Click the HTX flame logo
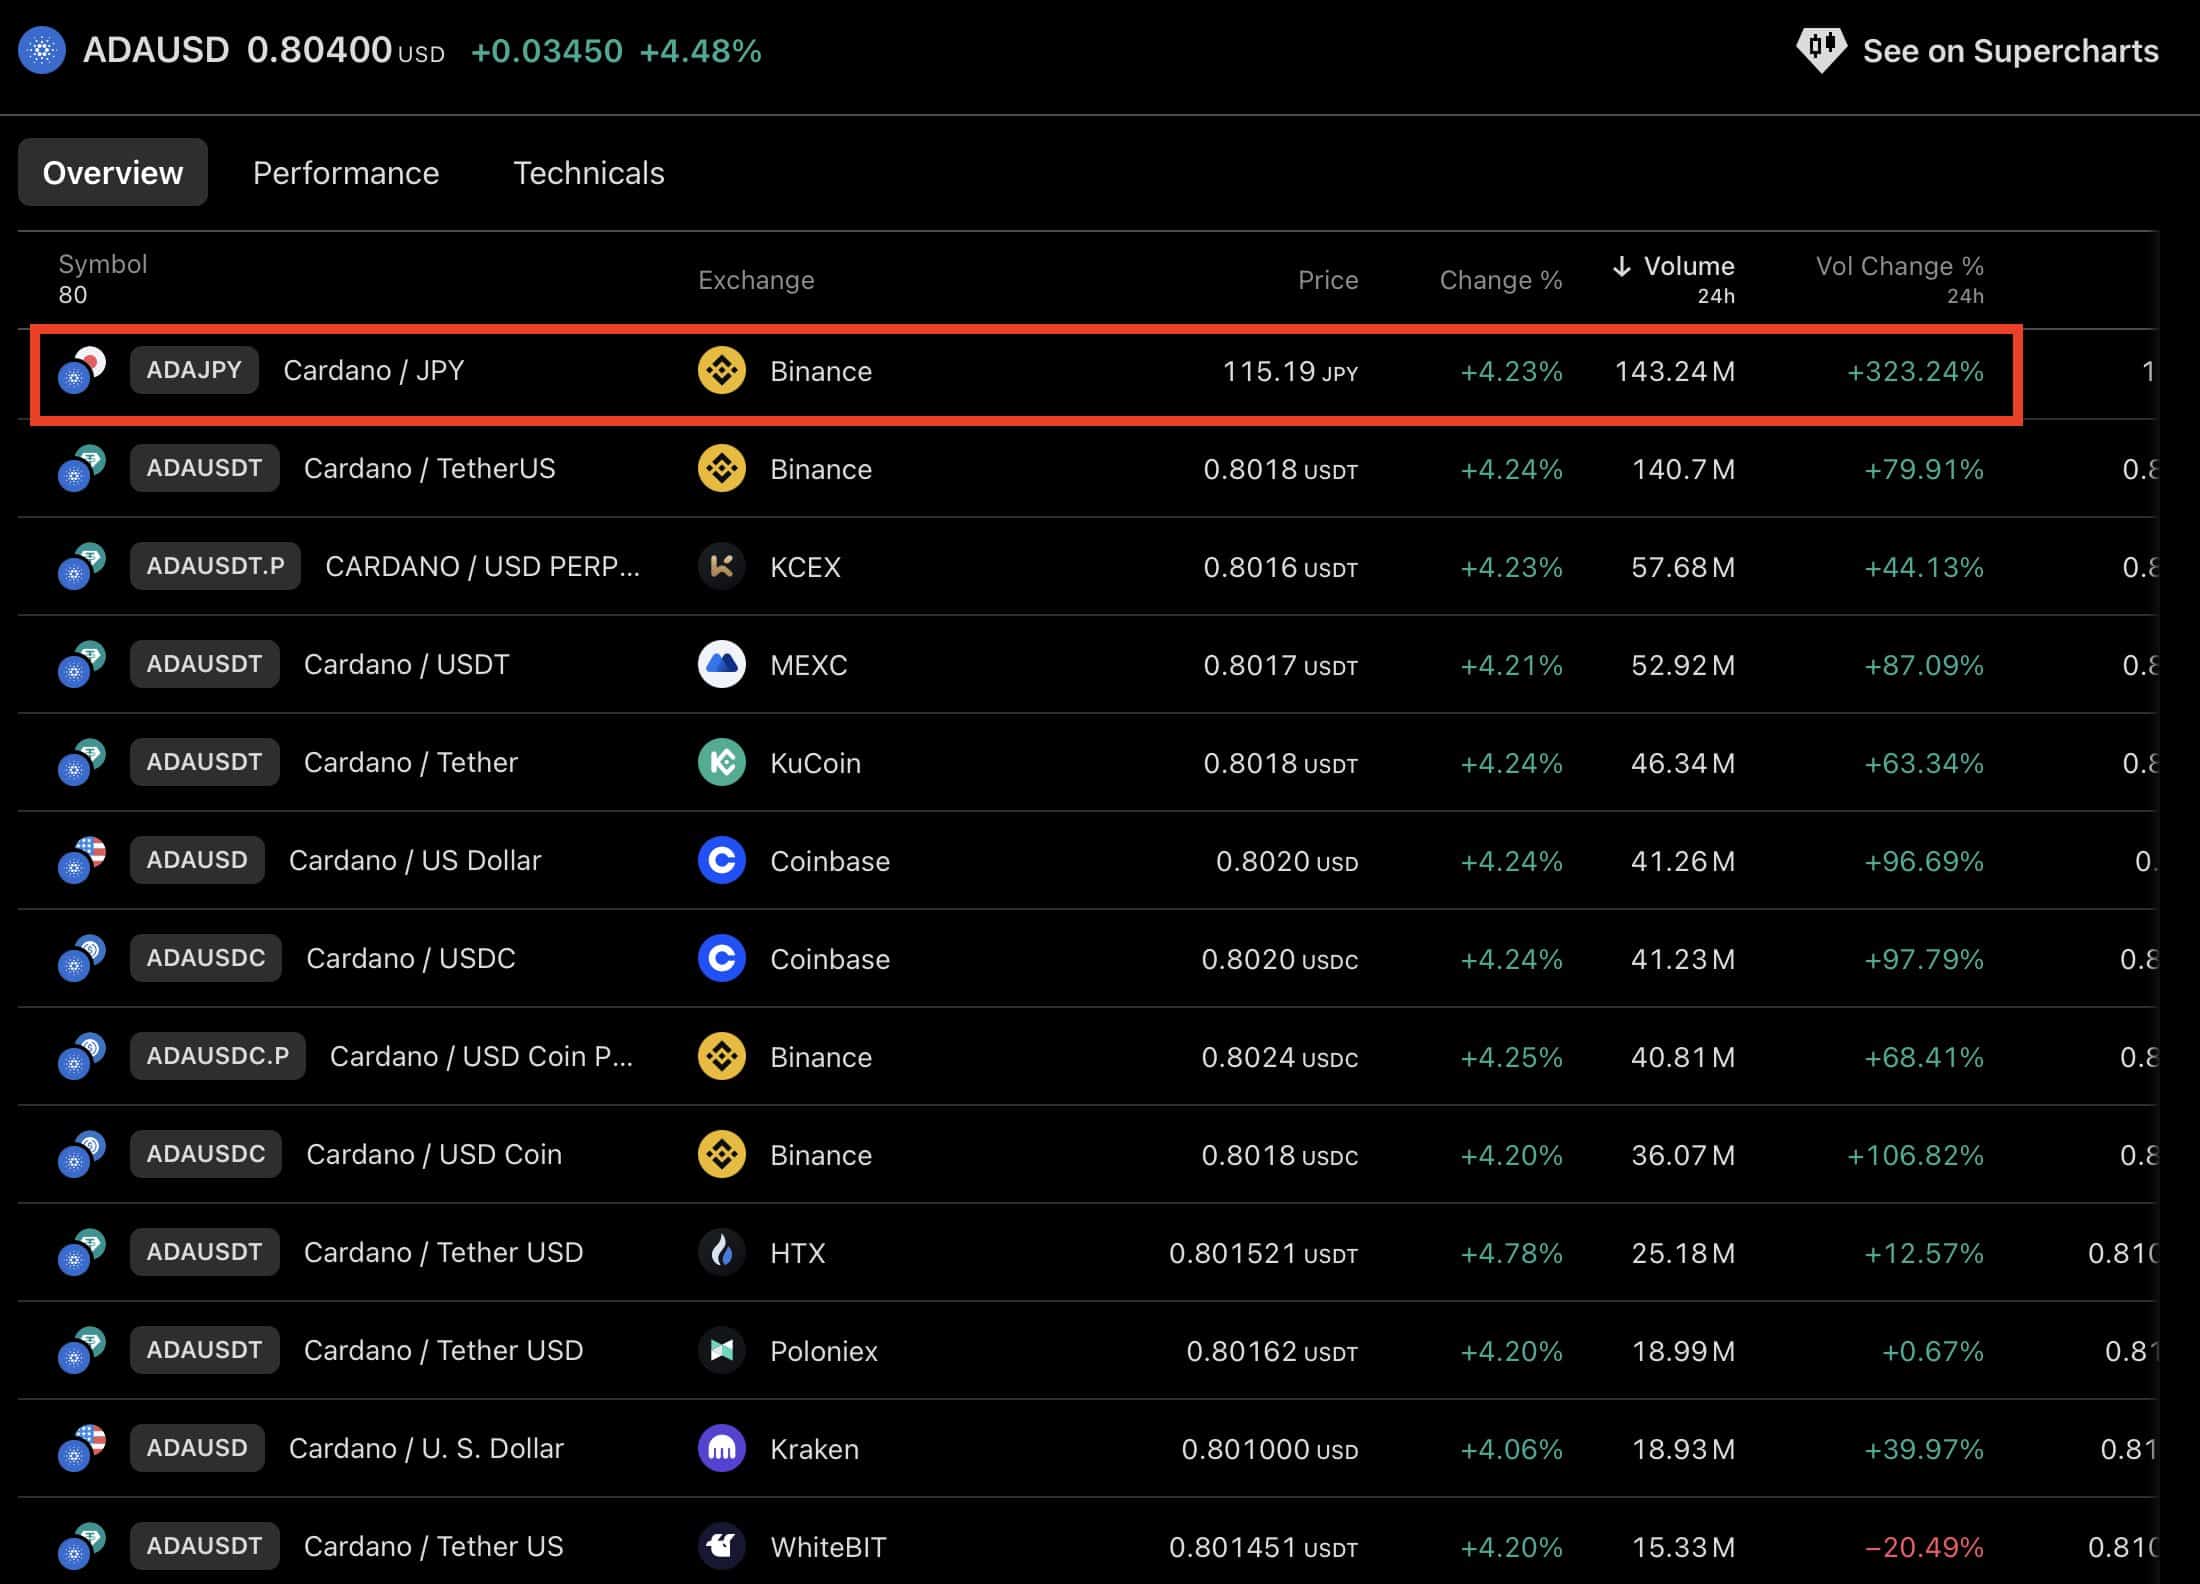2200x1584 pixels. (x=721, y=1253)
